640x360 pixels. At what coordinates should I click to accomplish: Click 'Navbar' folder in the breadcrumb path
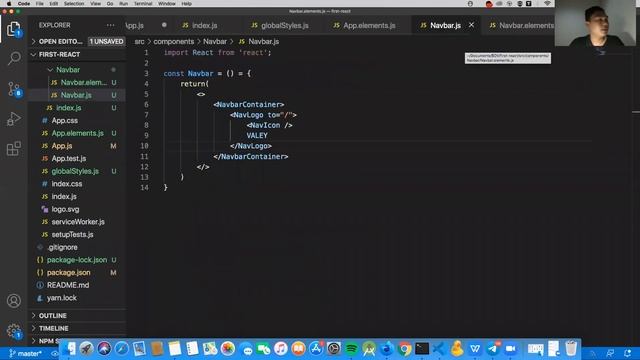click(215, 42)
